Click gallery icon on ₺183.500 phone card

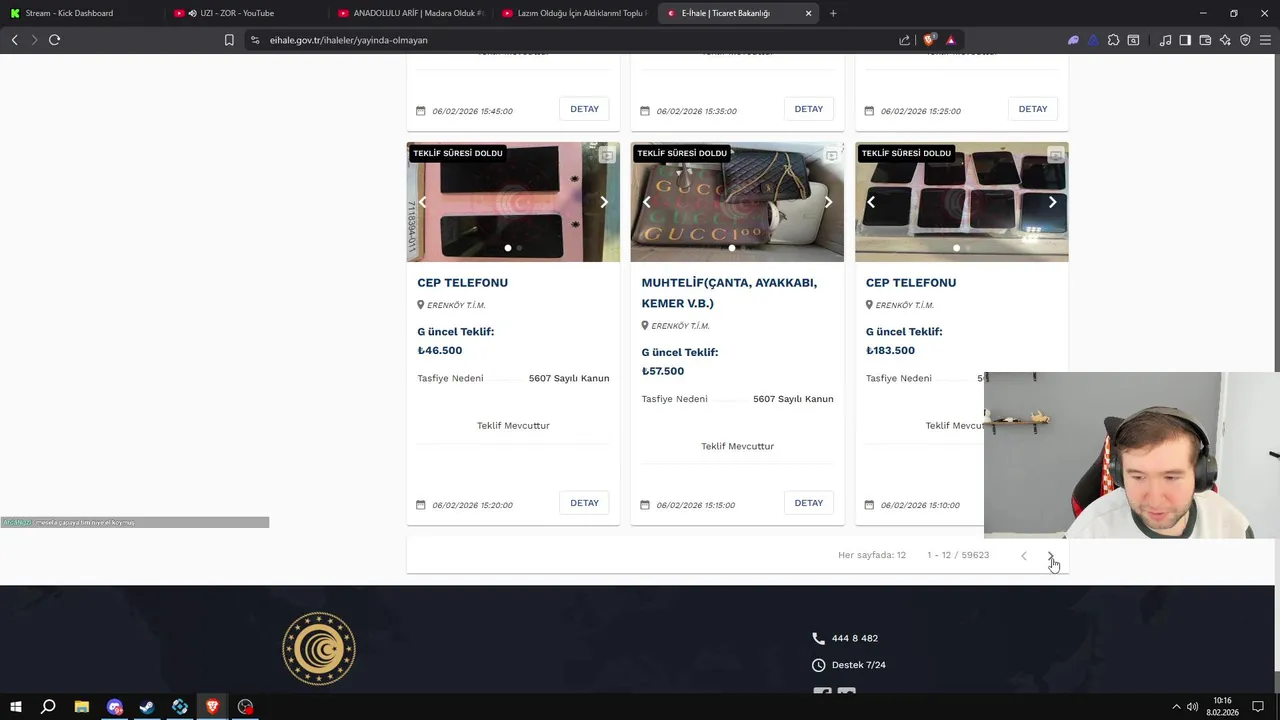(1055, 155)
